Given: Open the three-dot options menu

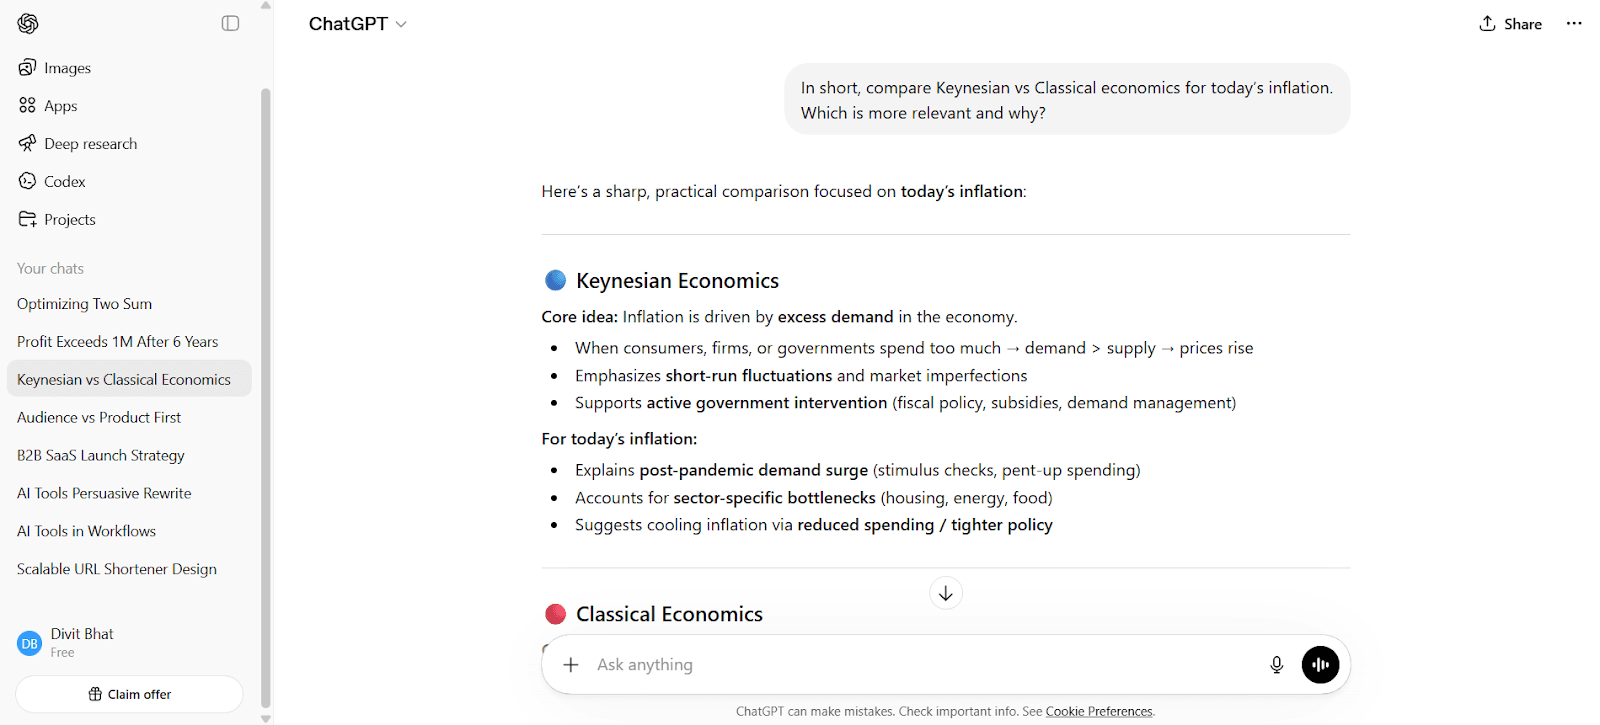Looking at the screenshot, I should coord(1574,23).
